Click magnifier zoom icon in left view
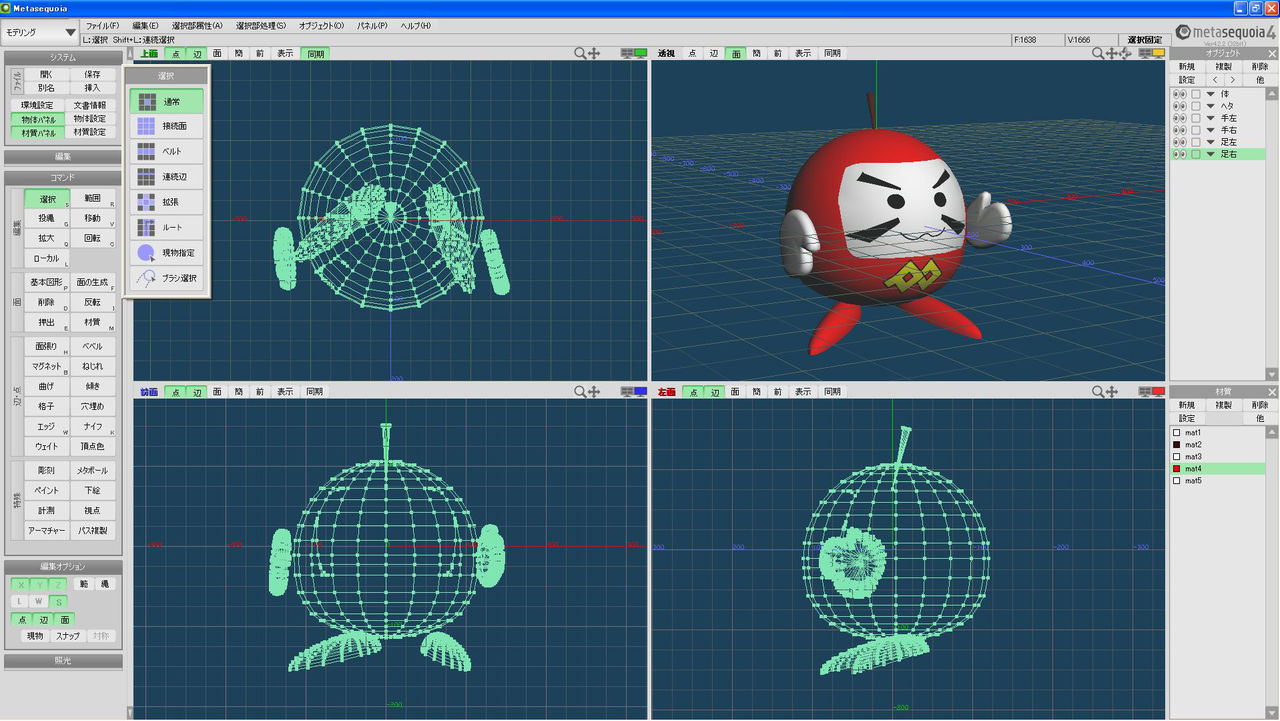This screenshot has height=721, width=1280. 1098,392
